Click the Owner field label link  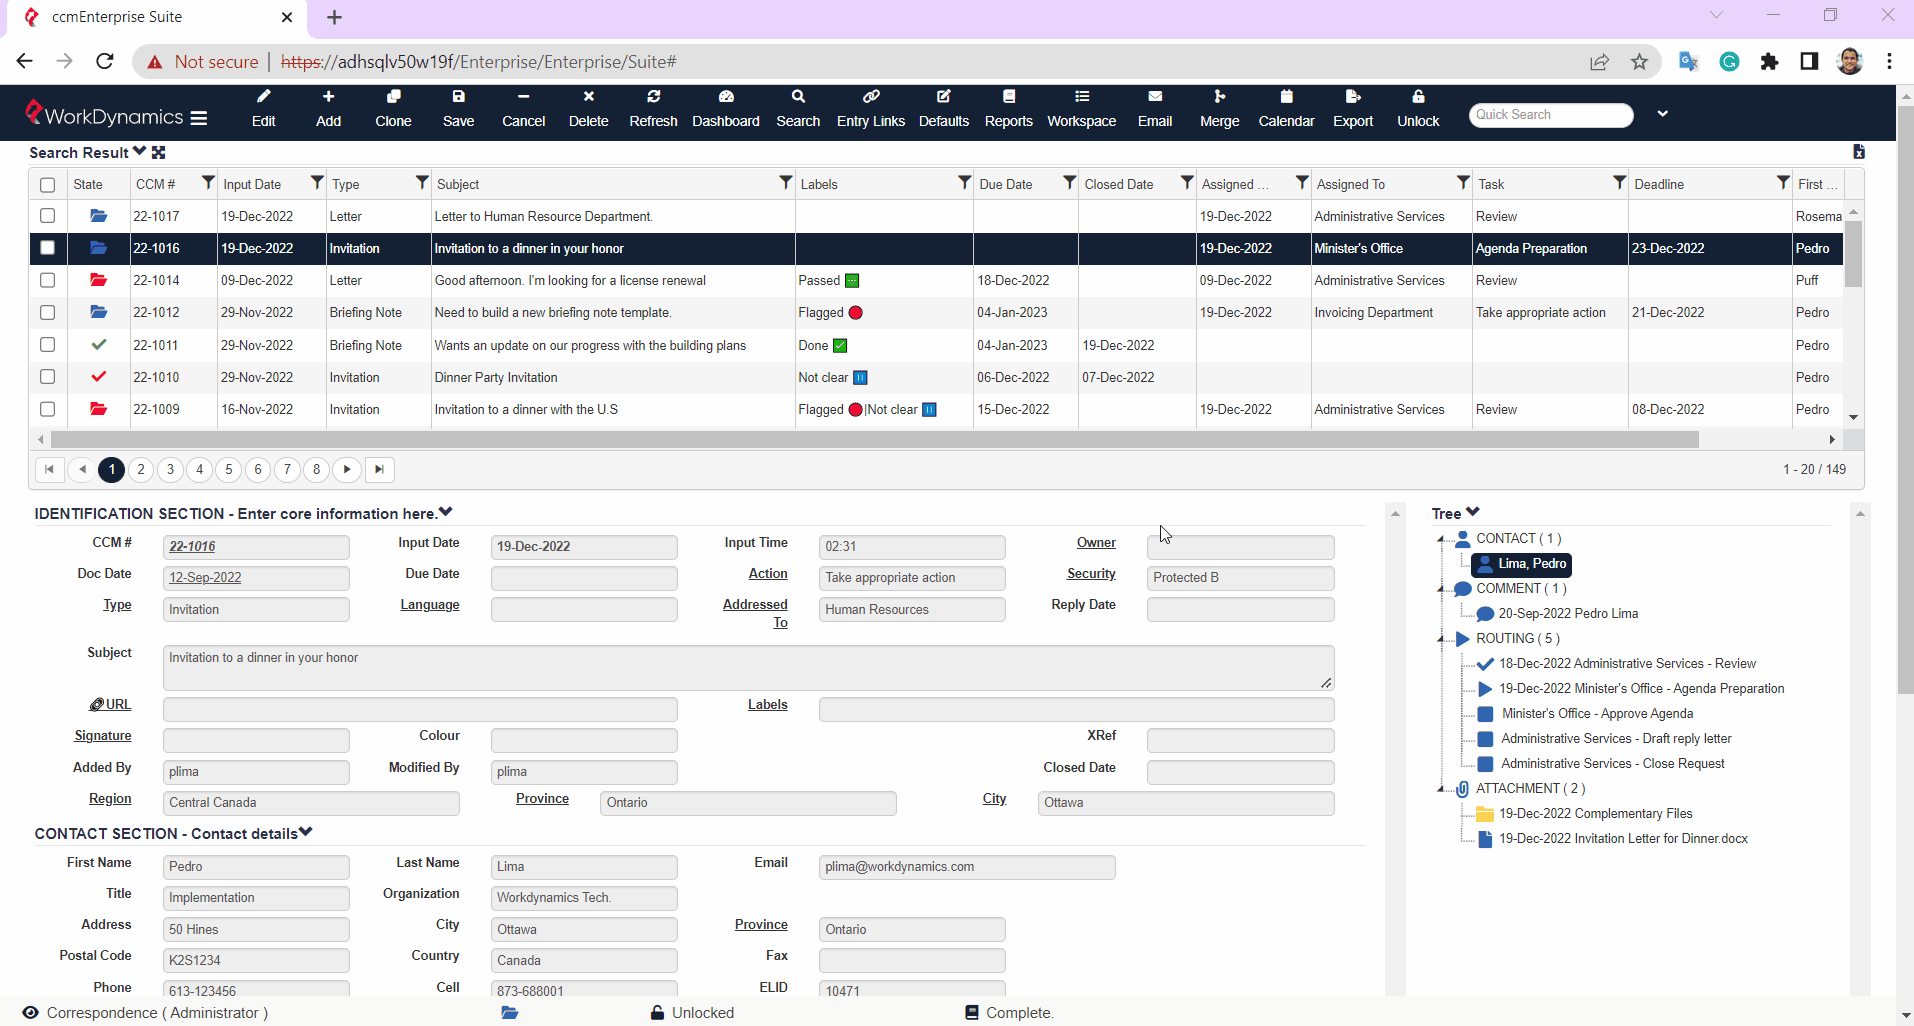[1096, 542]
